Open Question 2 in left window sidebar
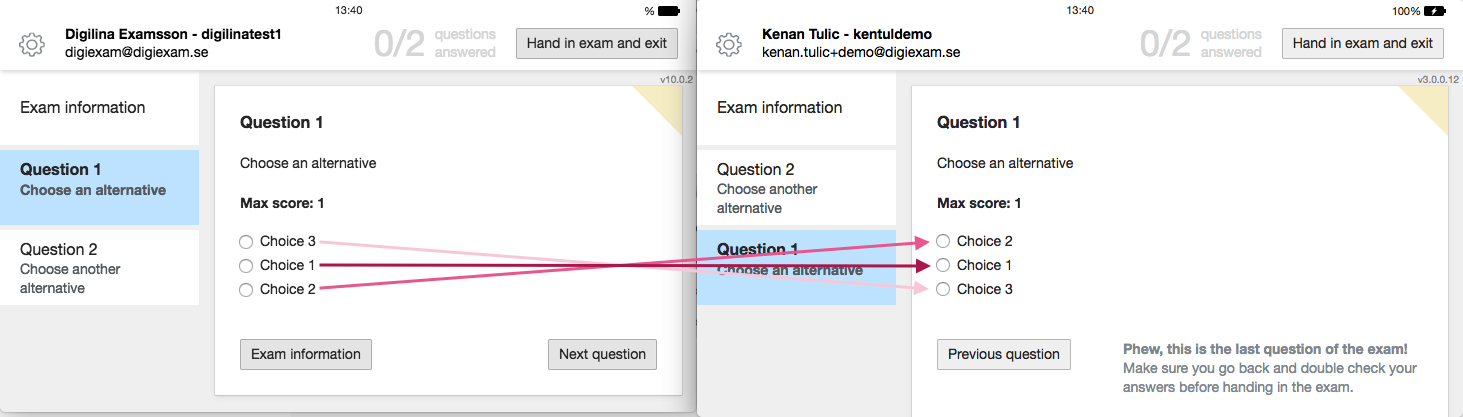 [x=99, y=268]
